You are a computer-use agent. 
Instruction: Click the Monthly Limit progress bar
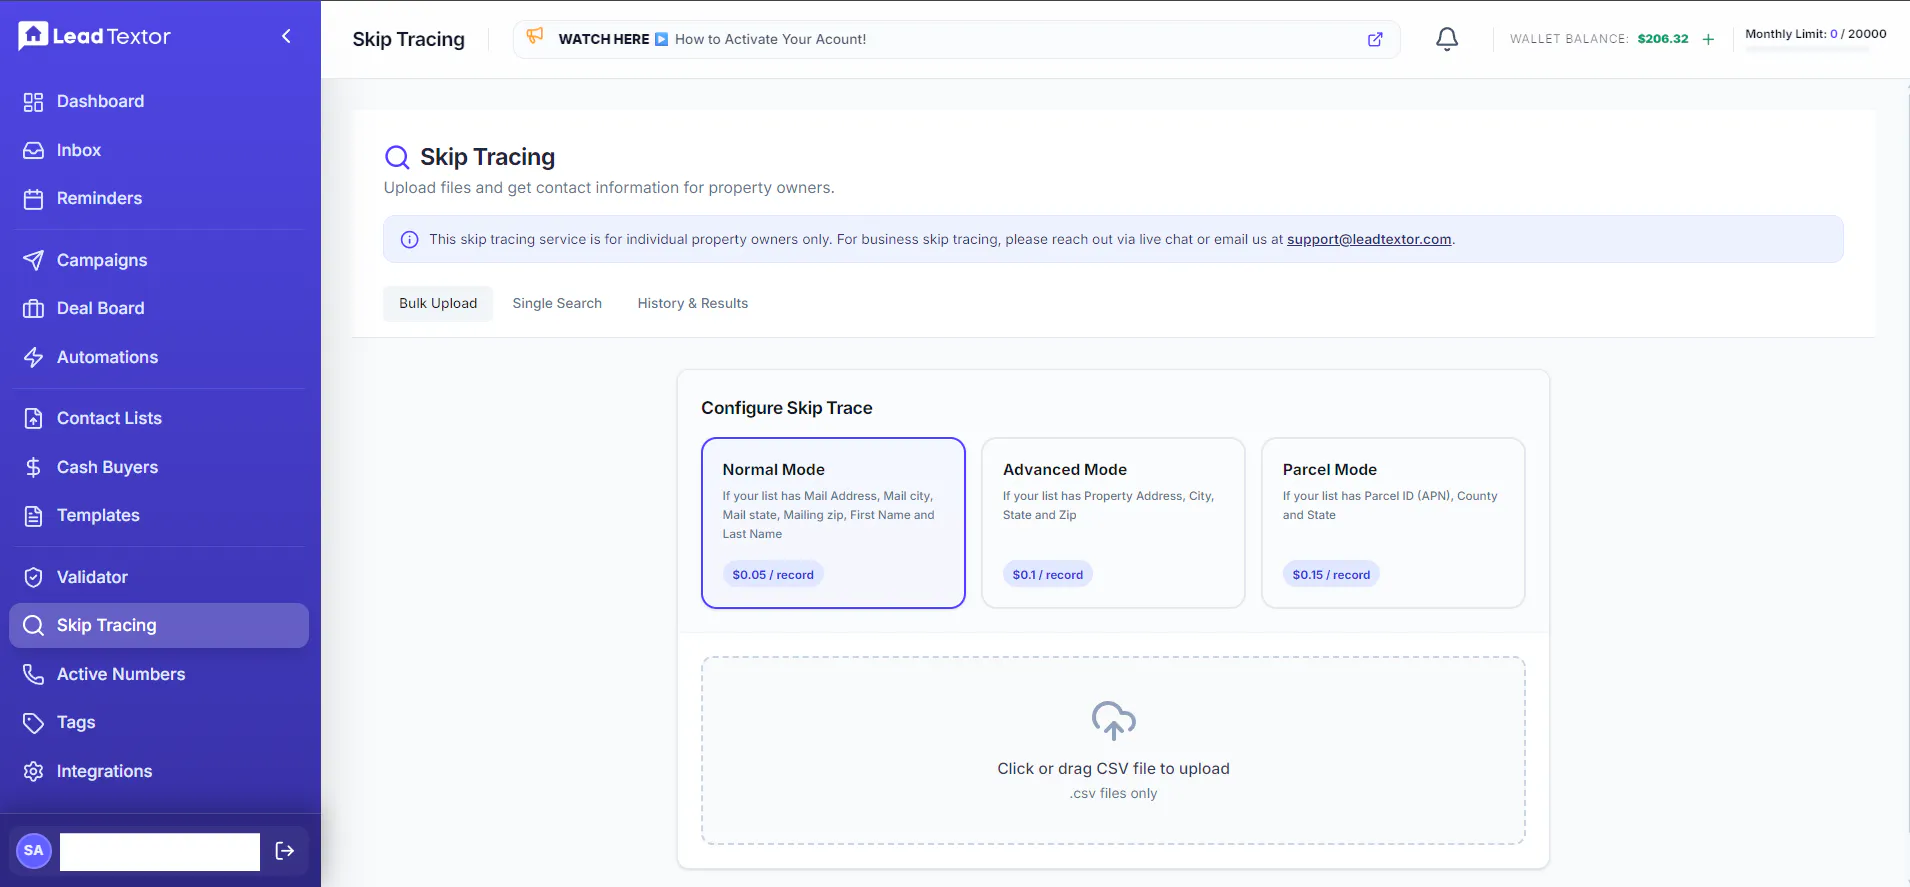pyautogui.click(x=1807, y=49)
